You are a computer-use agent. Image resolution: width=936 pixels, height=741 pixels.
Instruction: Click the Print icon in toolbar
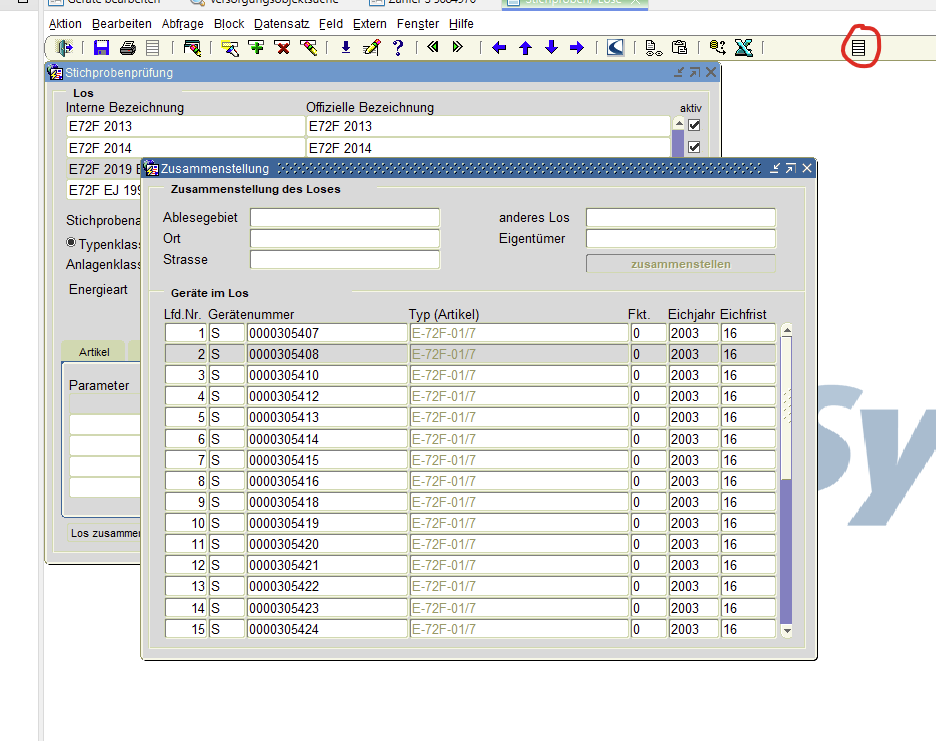point(127,47)
